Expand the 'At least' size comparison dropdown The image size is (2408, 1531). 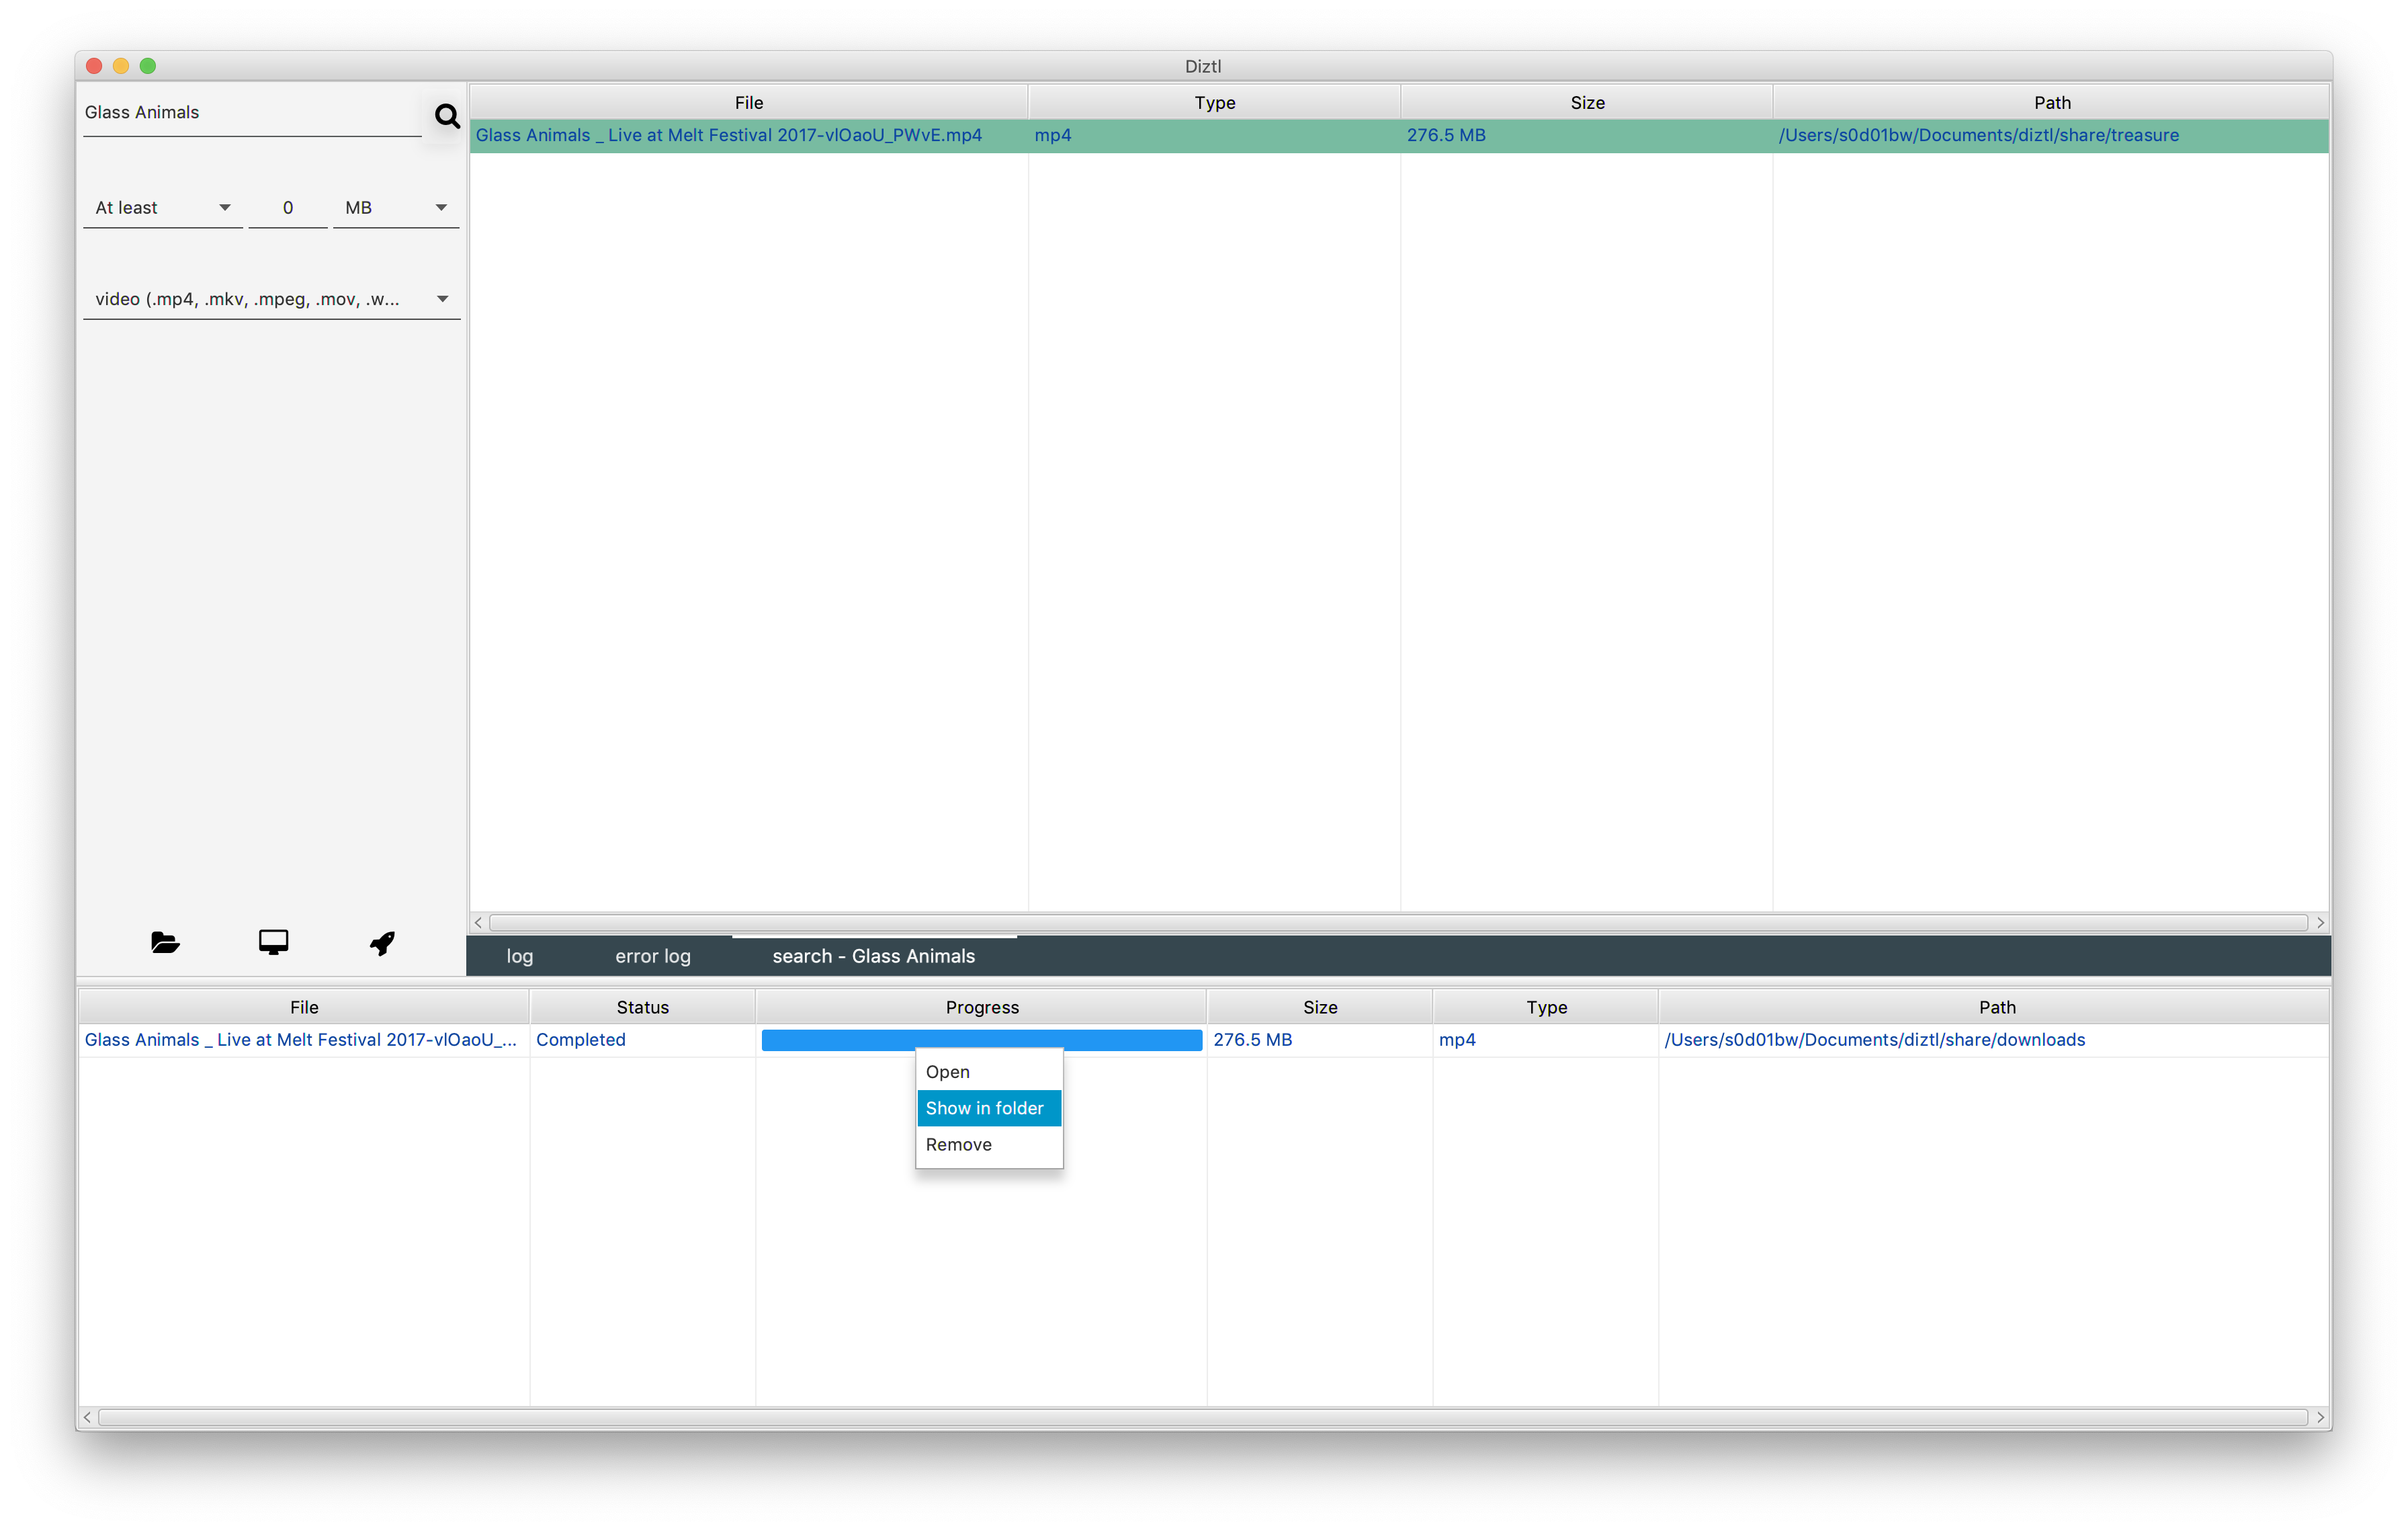pyautogui.click(x=163, y=208)
